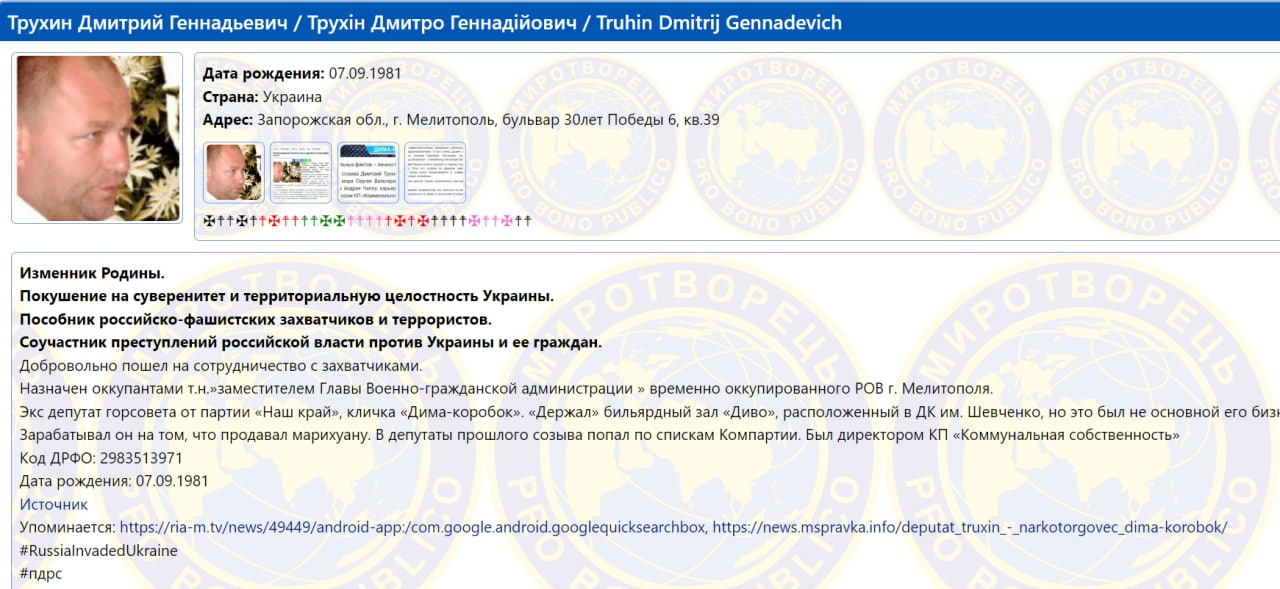The height and width of the screenshot is (589, 1280).
Task: Click the 'Адрес: Запорожская обл.' address line
Action: pos(461,120)
